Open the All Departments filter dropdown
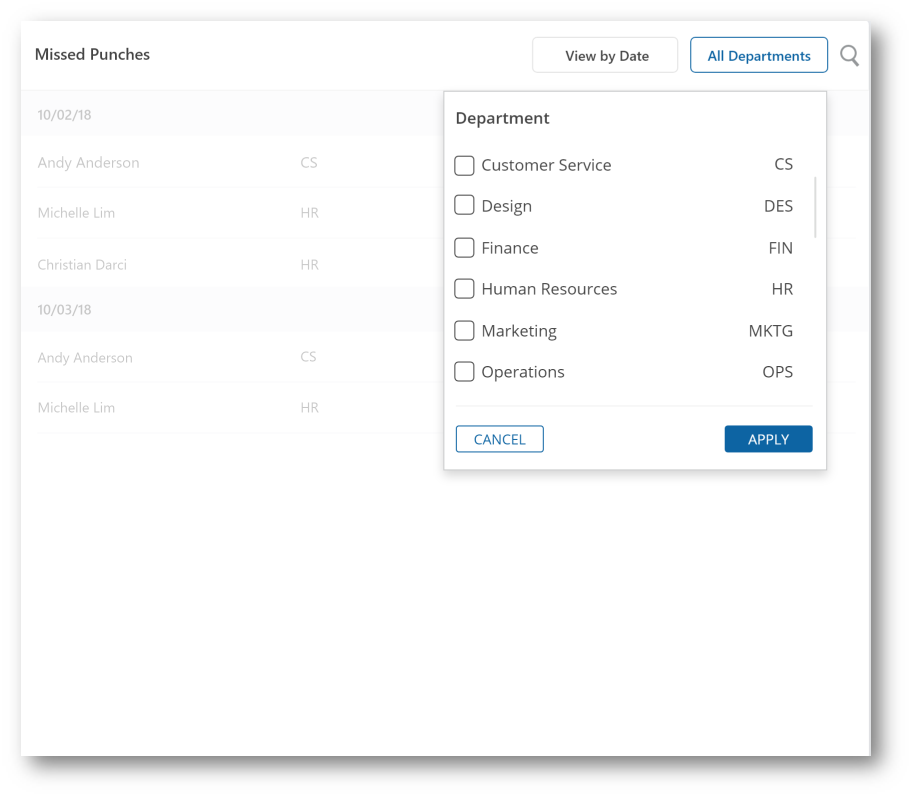913x798 pixels. point(758,56)
